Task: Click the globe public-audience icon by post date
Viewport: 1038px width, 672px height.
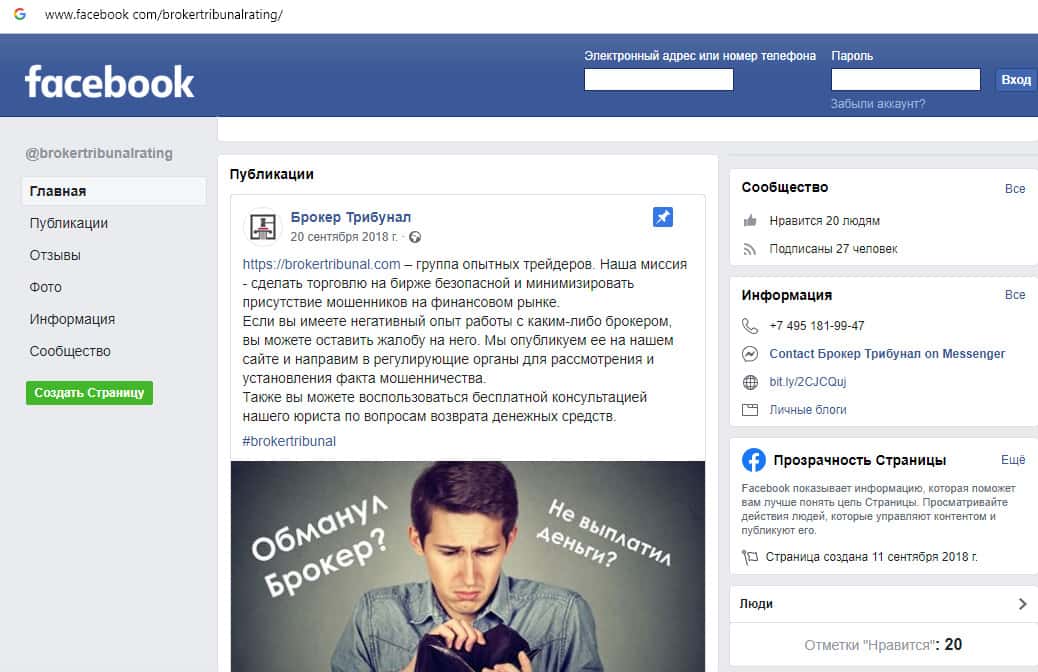Action: coord(415,237)
